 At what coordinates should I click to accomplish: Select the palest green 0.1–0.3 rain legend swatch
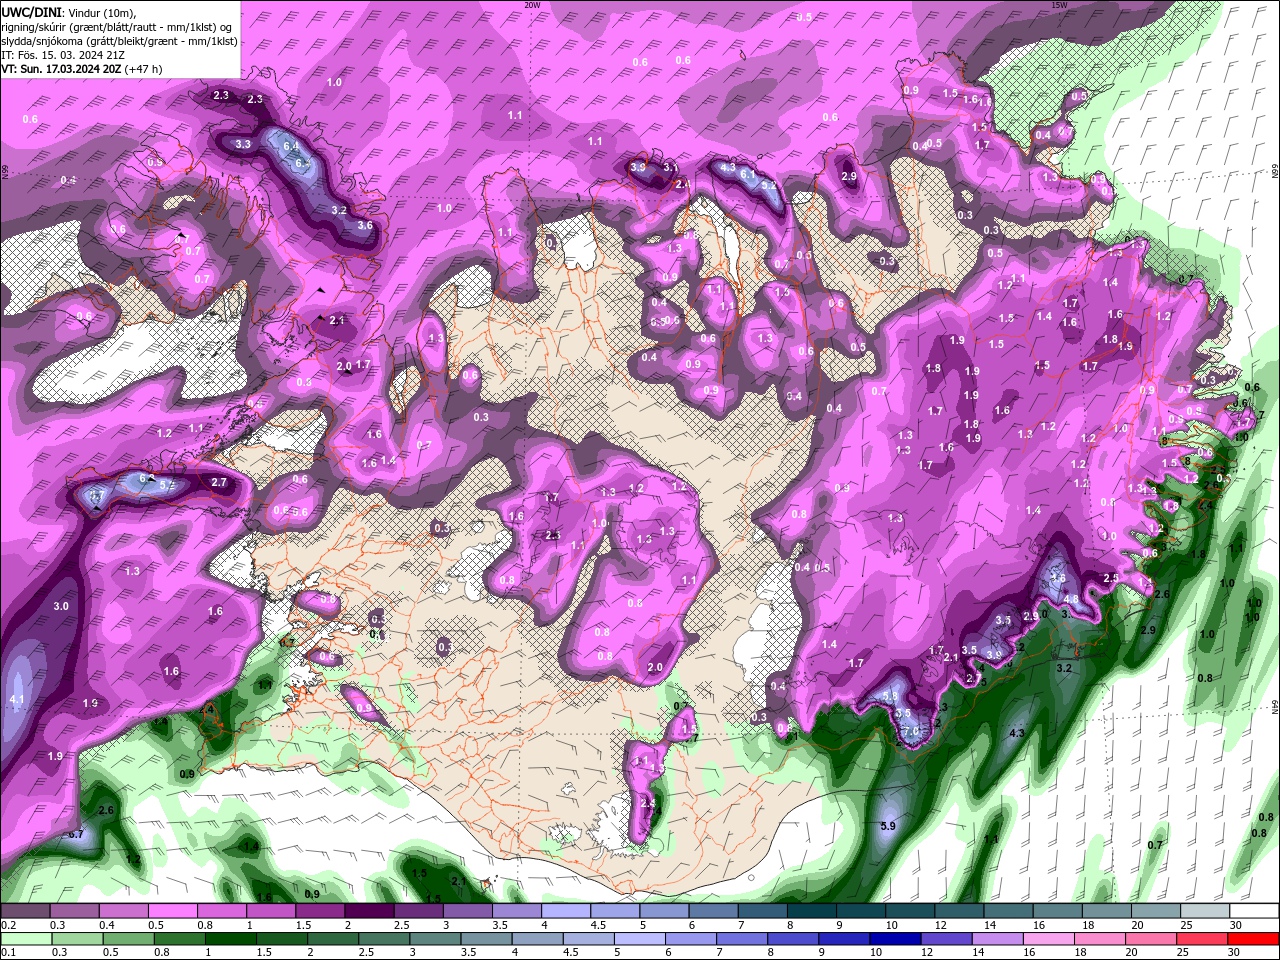tap(25, 939)
